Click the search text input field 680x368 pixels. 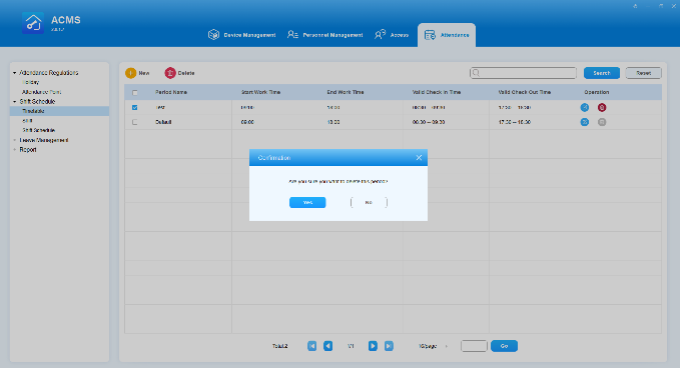[523, 73]
